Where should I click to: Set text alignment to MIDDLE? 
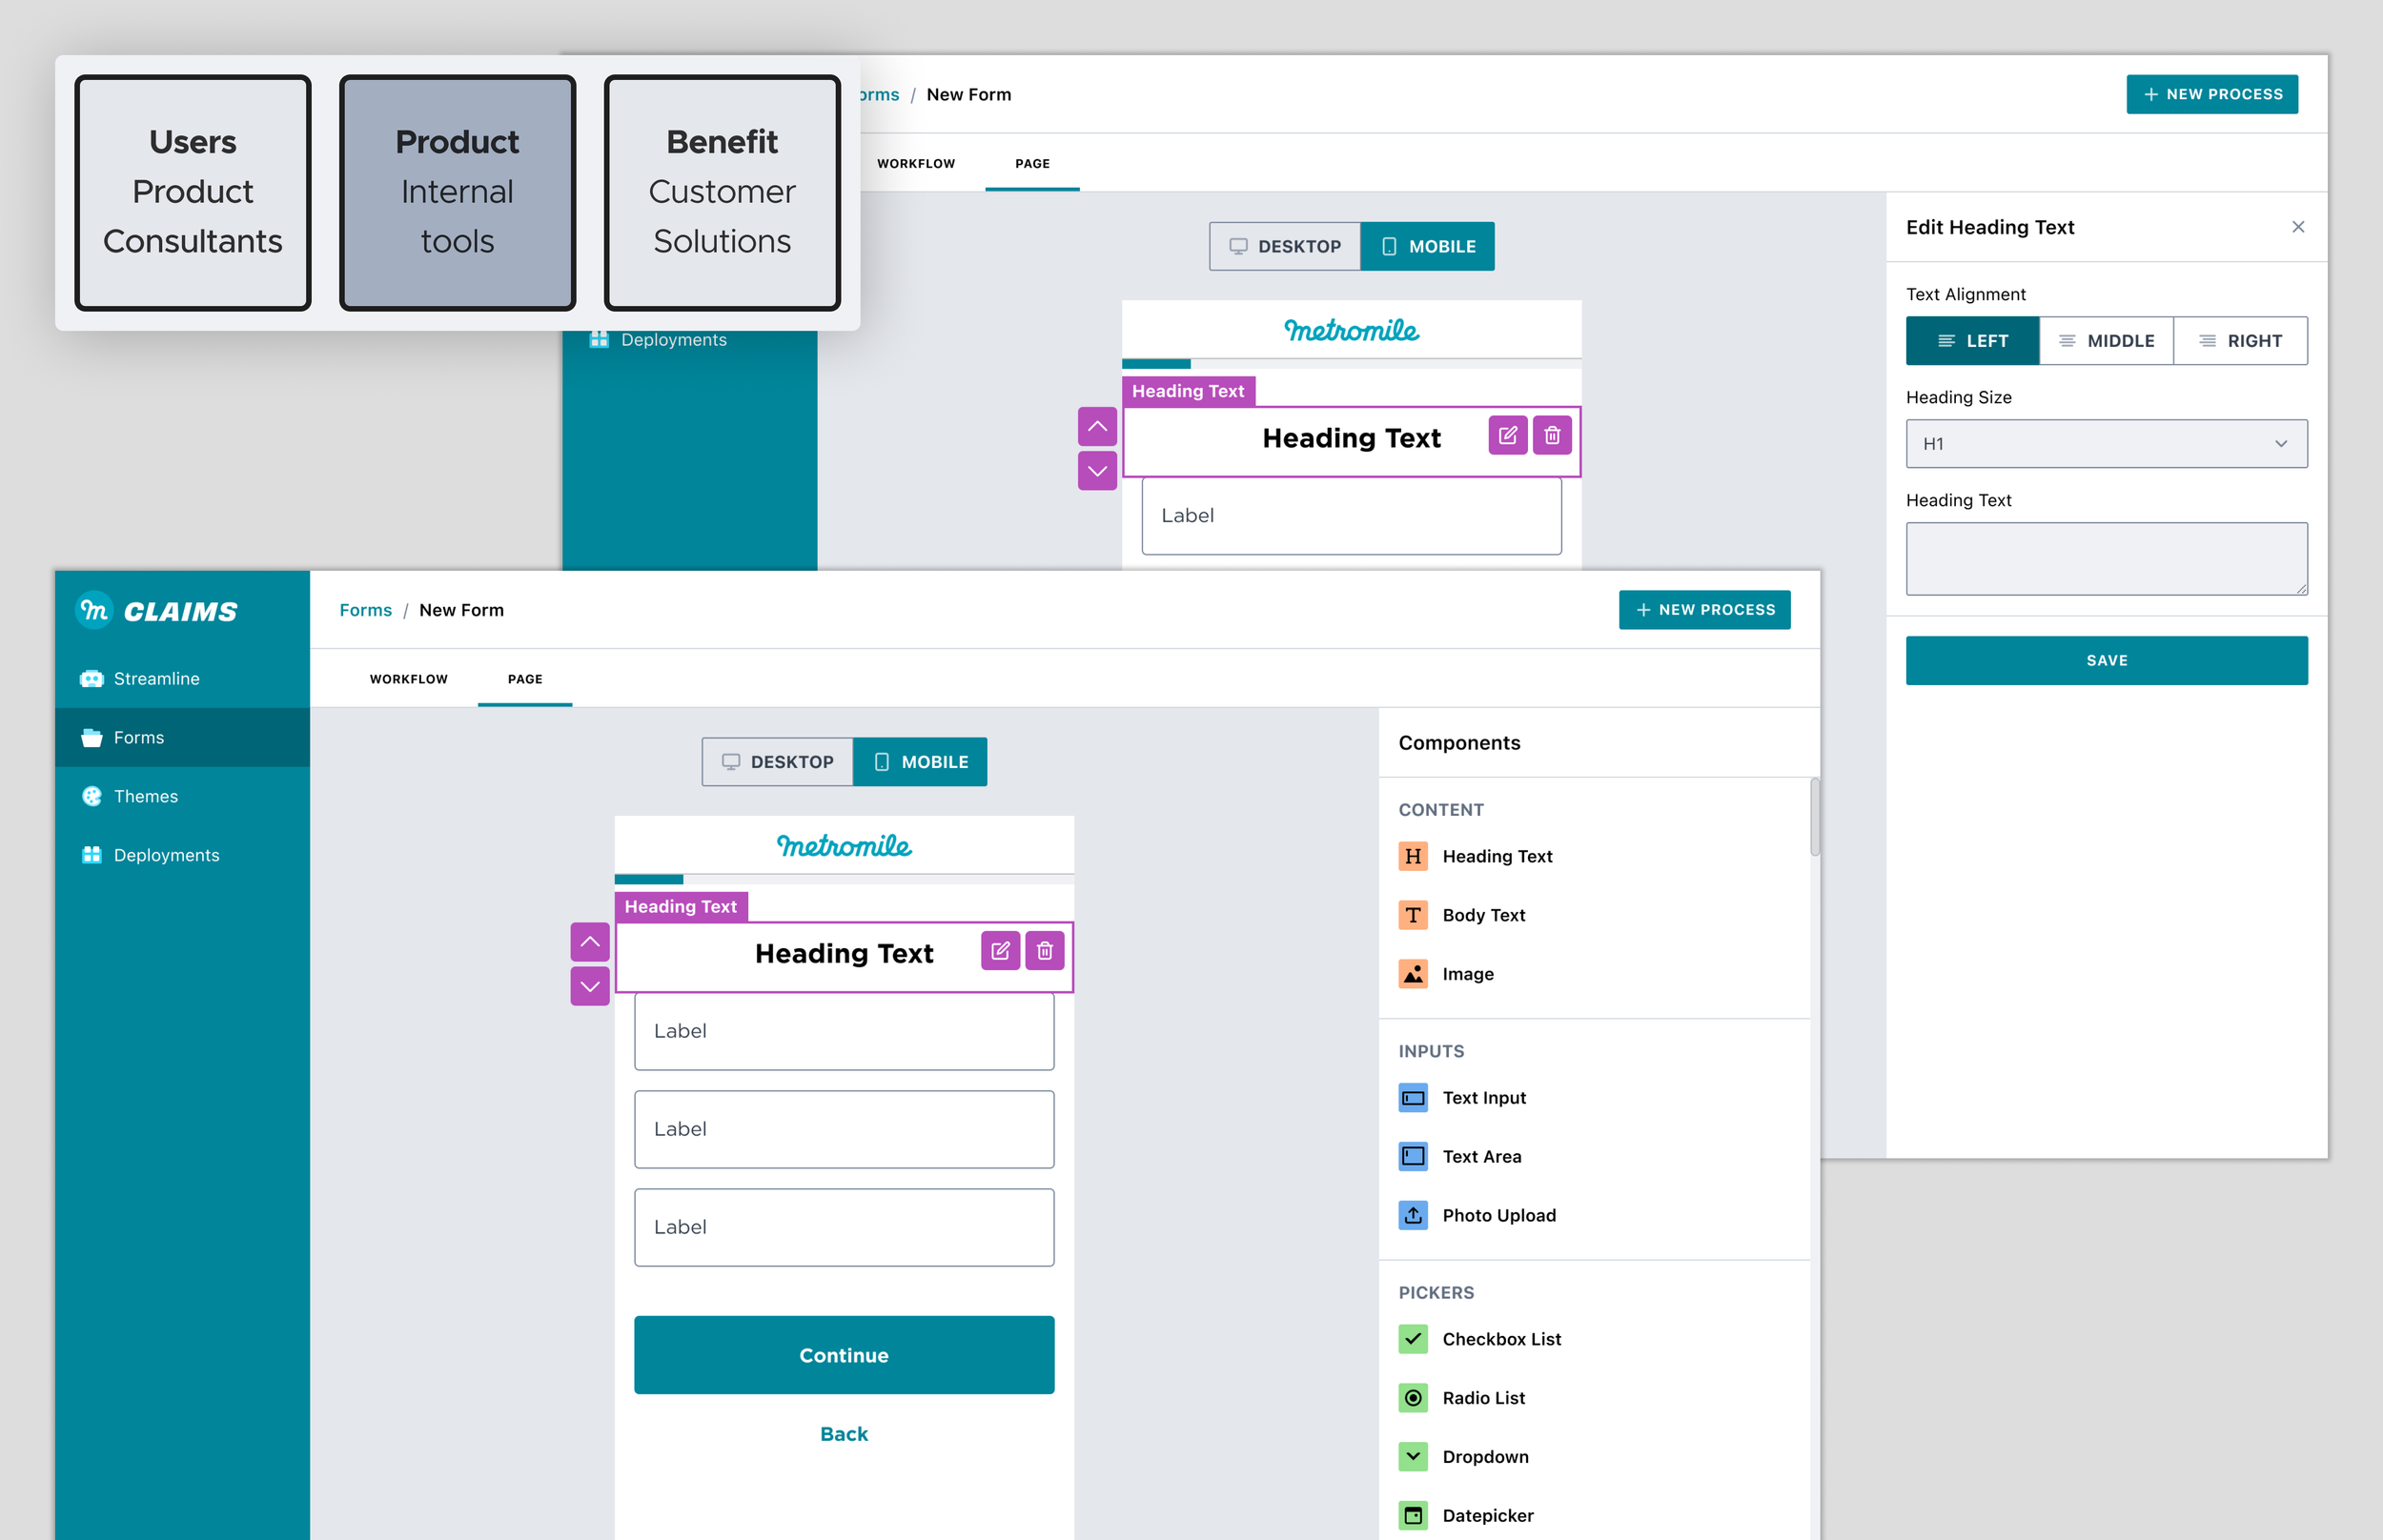point(2106,341)
